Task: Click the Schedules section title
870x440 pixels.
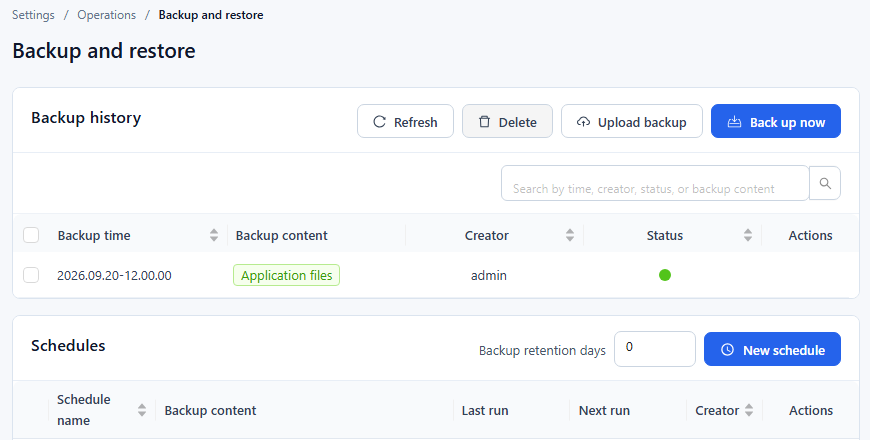Action: tap(68, 346)
